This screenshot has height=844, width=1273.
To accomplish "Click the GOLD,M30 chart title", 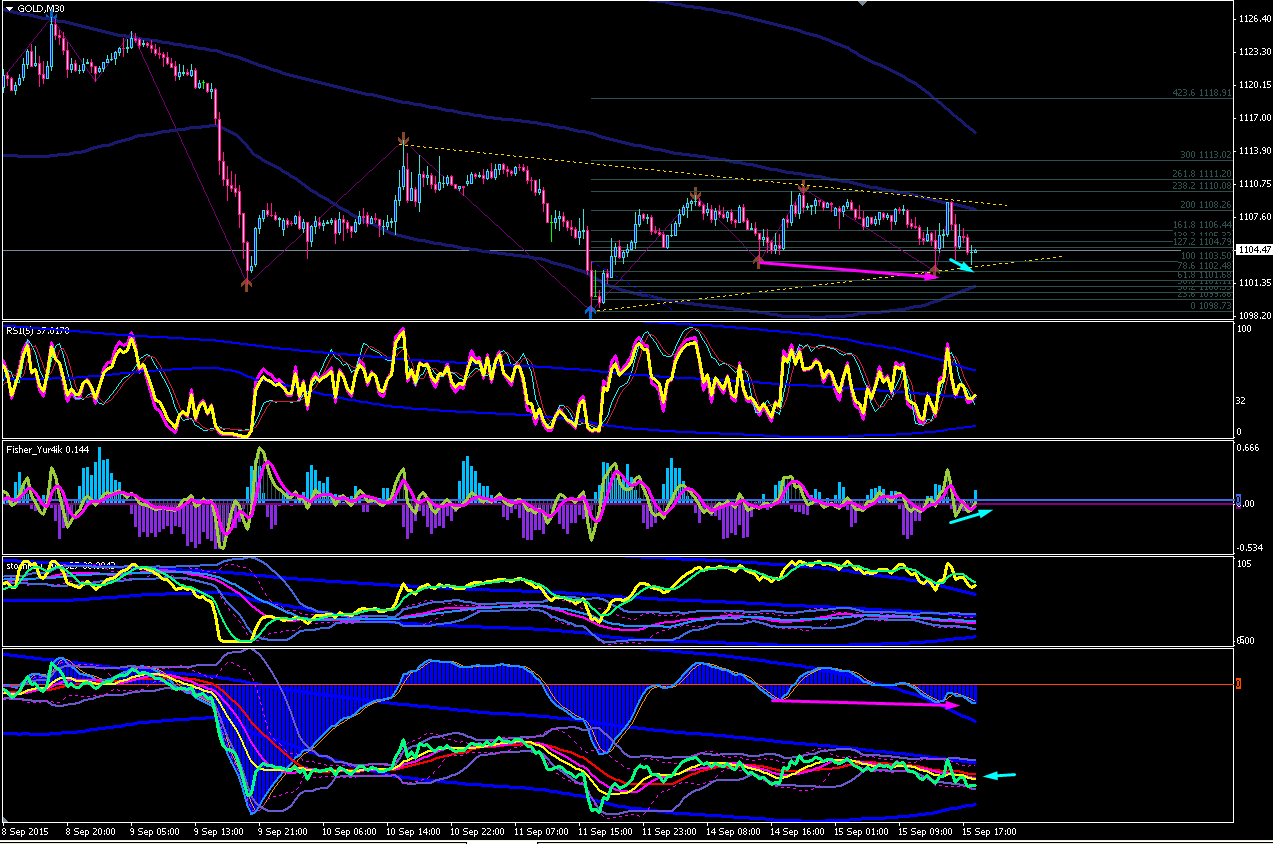I will point(41,9).
